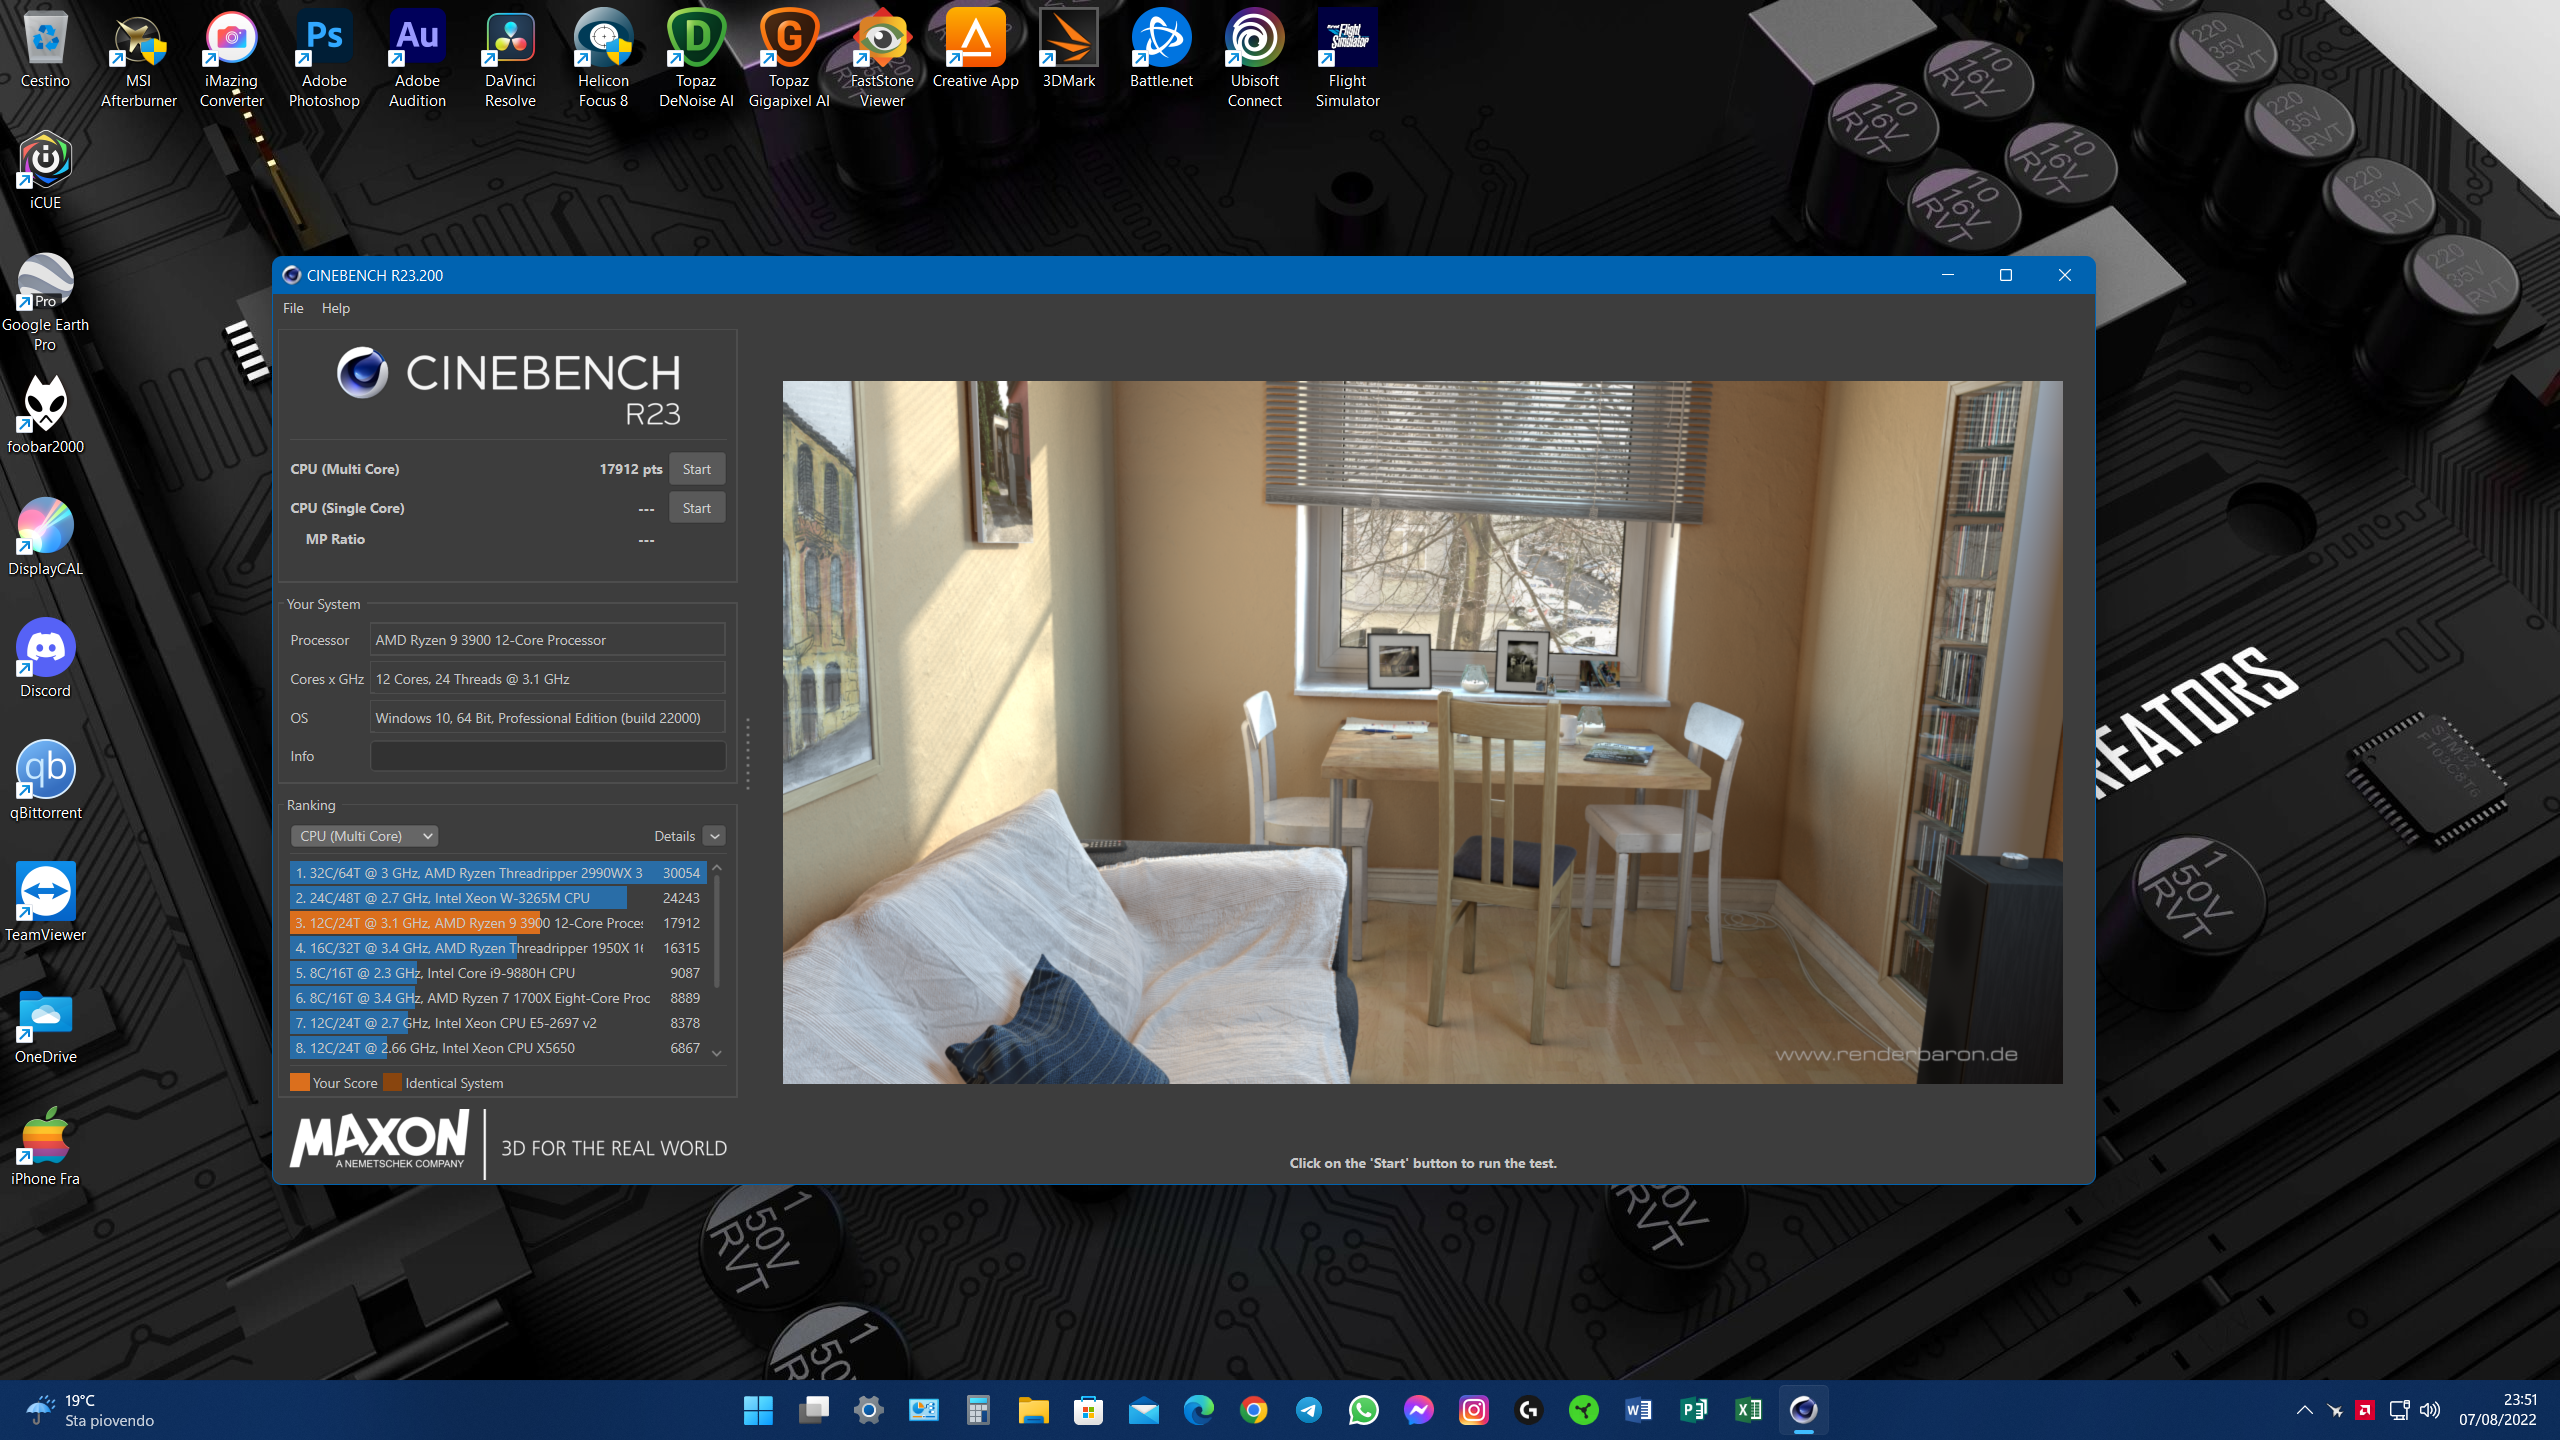Select the Intel Xeon W-3265M ranking row

point(498,898)
